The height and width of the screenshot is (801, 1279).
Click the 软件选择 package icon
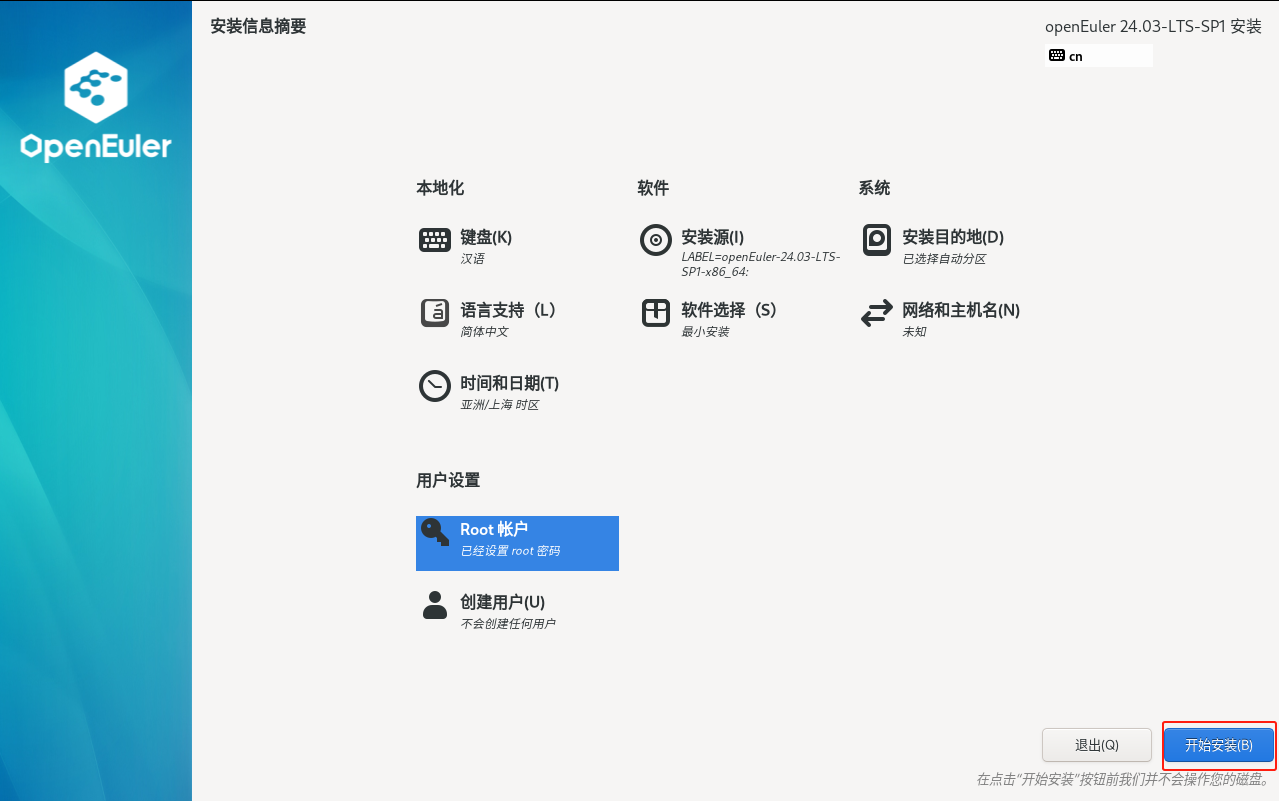656,313
